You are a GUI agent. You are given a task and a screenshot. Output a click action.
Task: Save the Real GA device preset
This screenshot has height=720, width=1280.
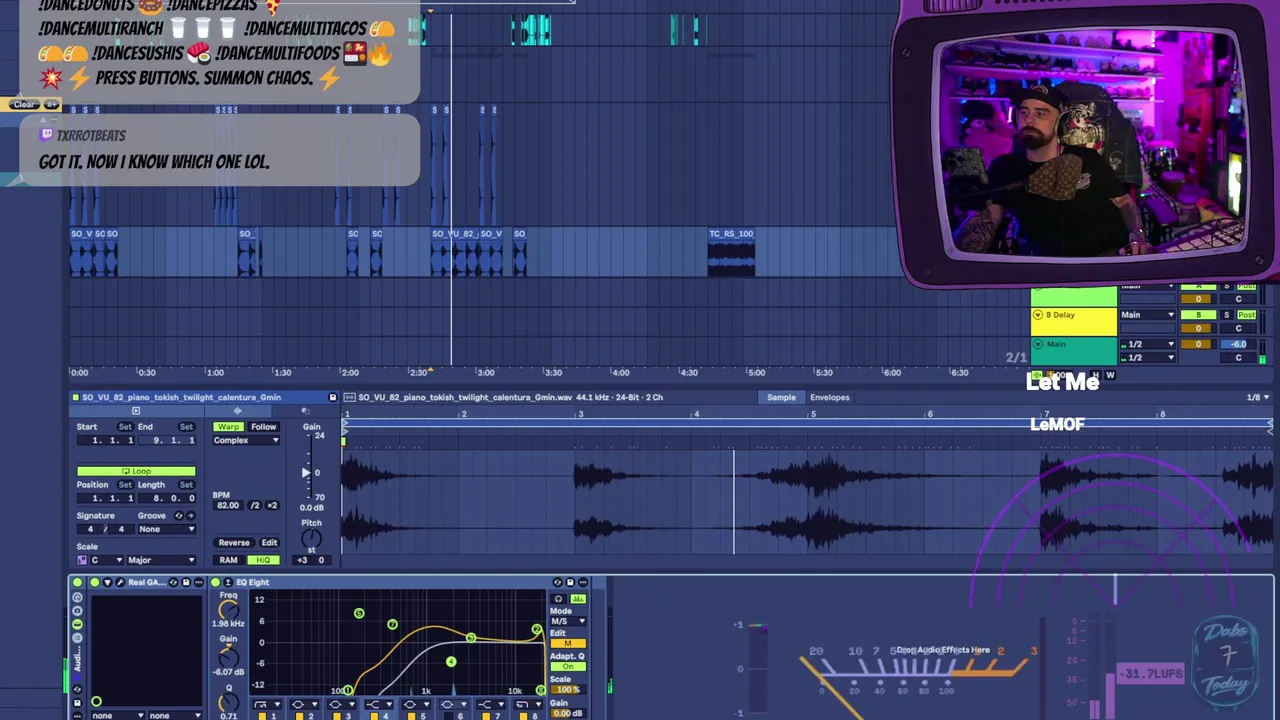click(x=185, y=582)
